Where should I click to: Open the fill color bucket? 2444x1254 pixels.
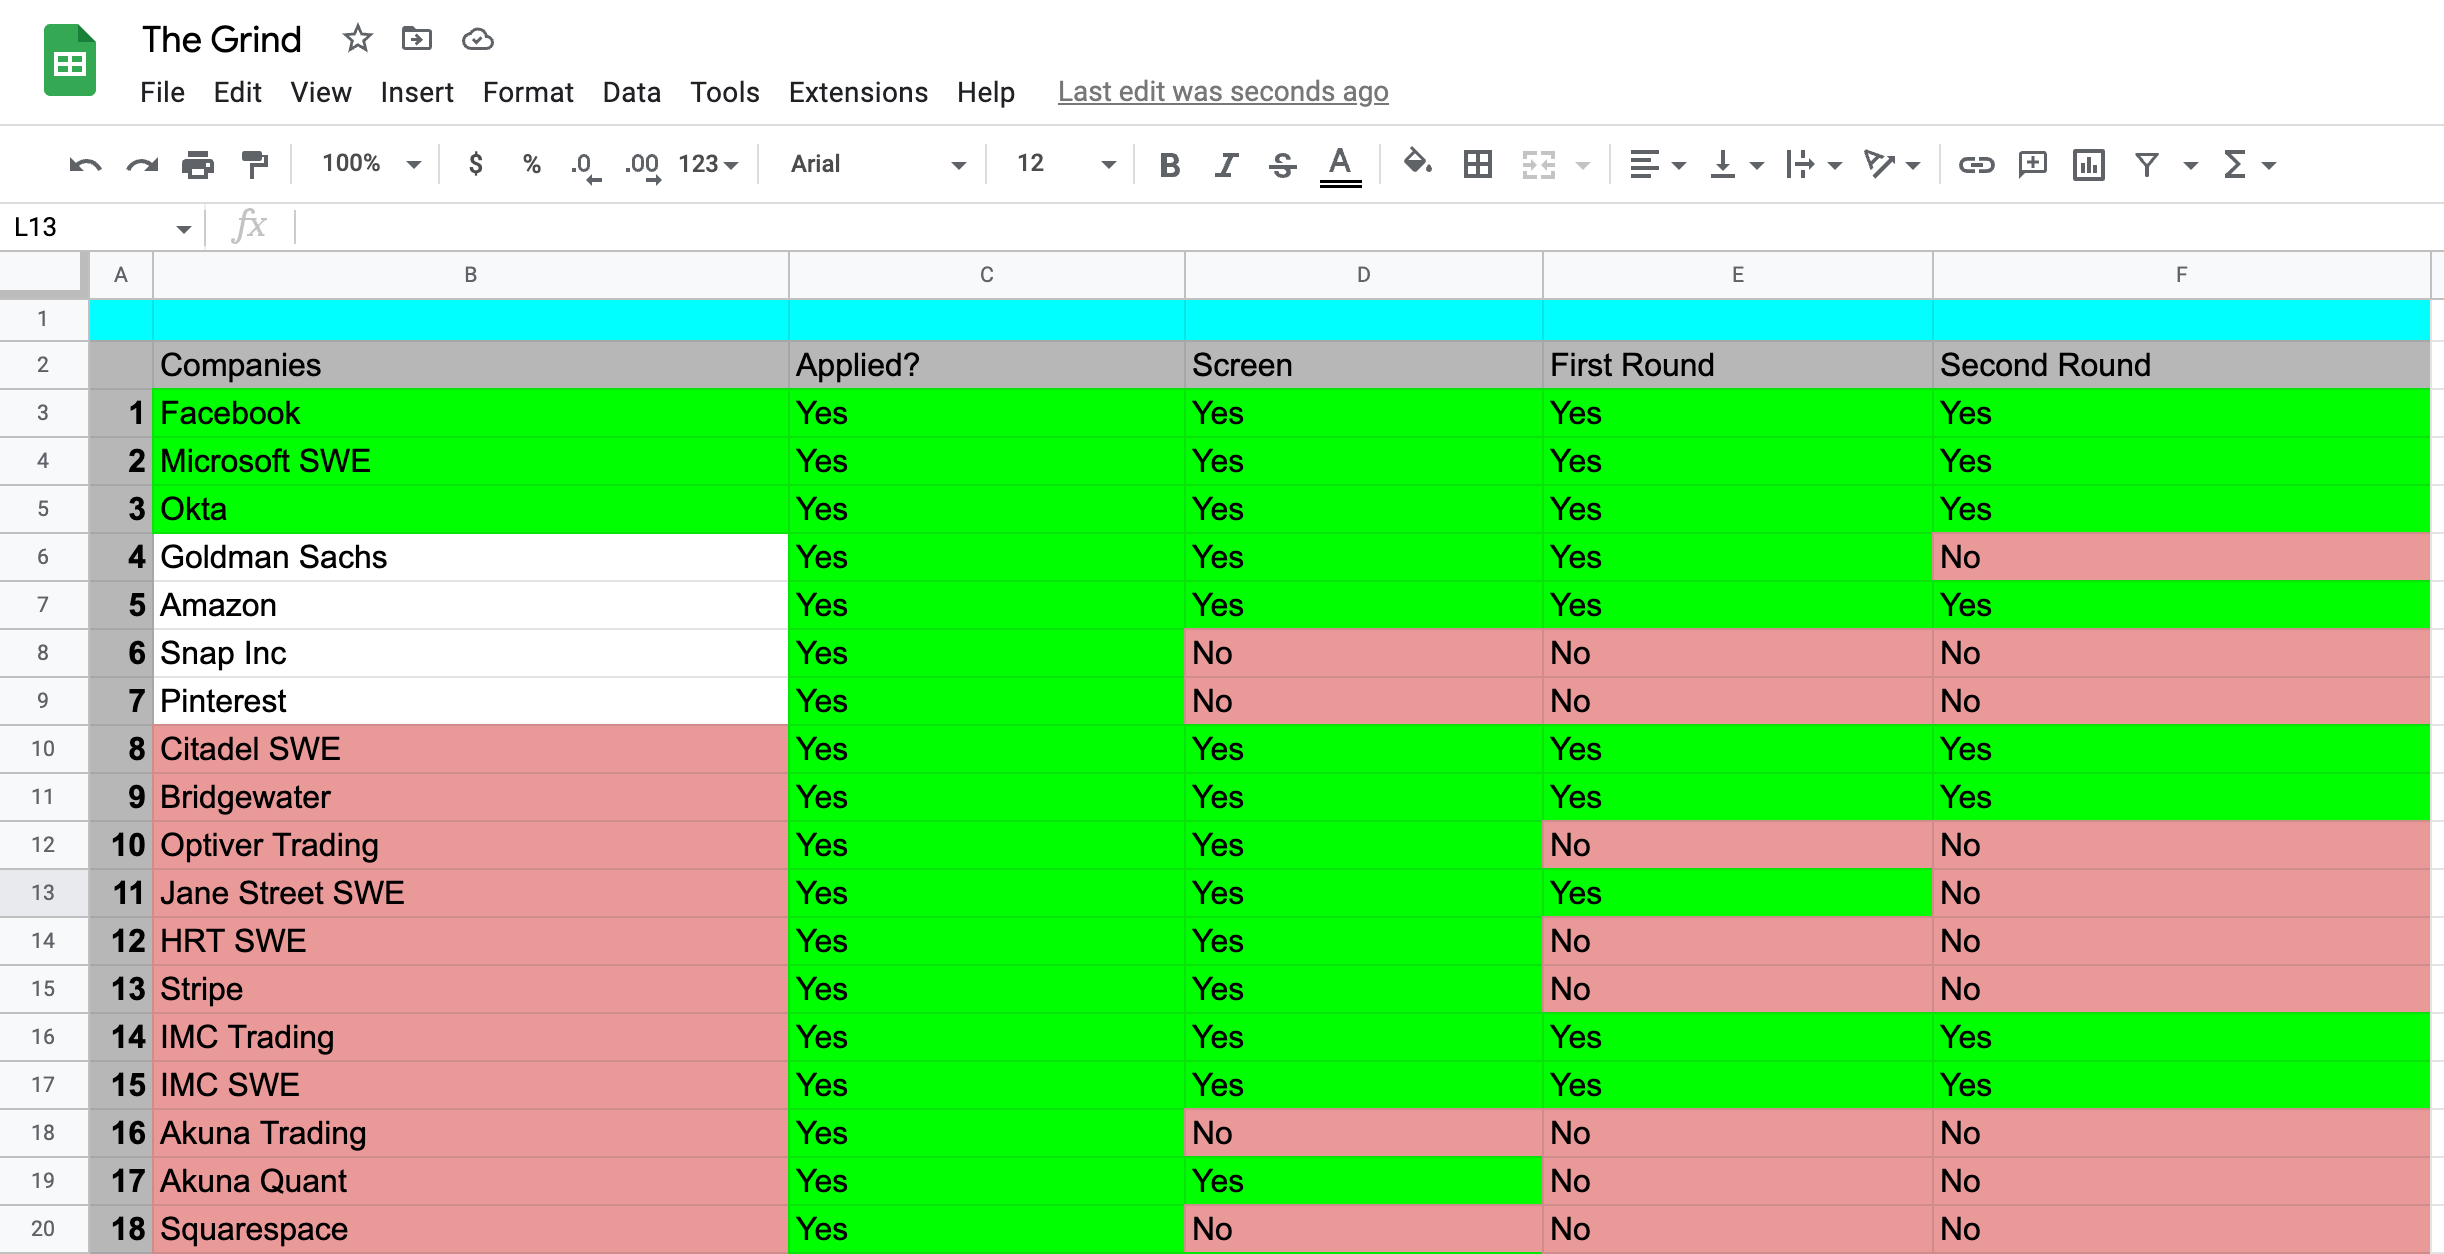pos(1417,163)
